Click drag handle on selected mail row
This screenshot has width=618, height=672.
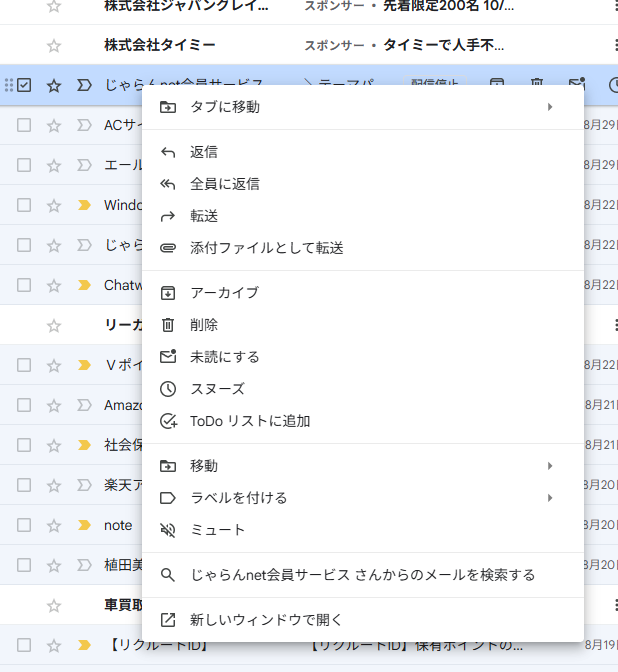(9, 85)
